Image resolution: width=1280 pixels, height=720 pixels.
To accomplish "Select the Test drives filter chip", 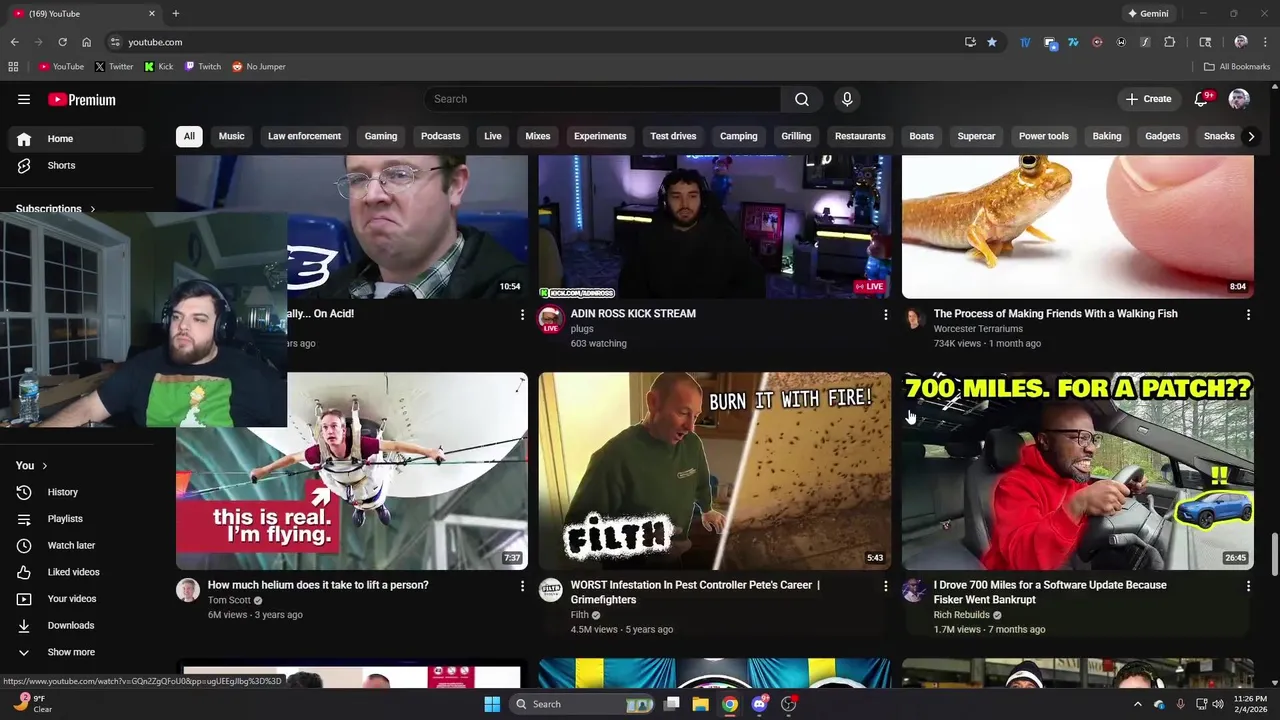I will (x=673, y=136).
